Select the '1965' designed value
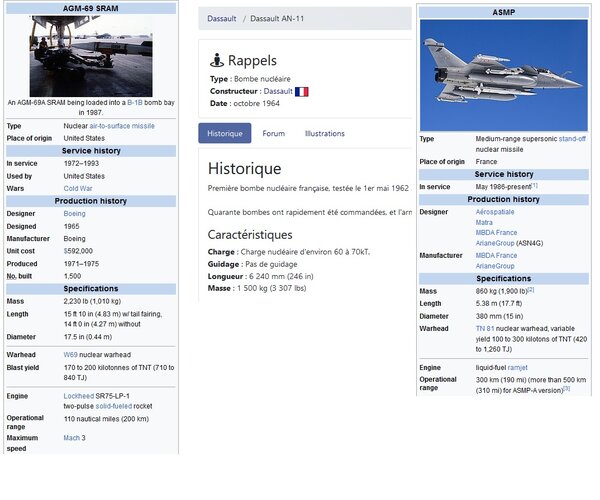This screenshot has height=500, width=600. pos(72,226)
